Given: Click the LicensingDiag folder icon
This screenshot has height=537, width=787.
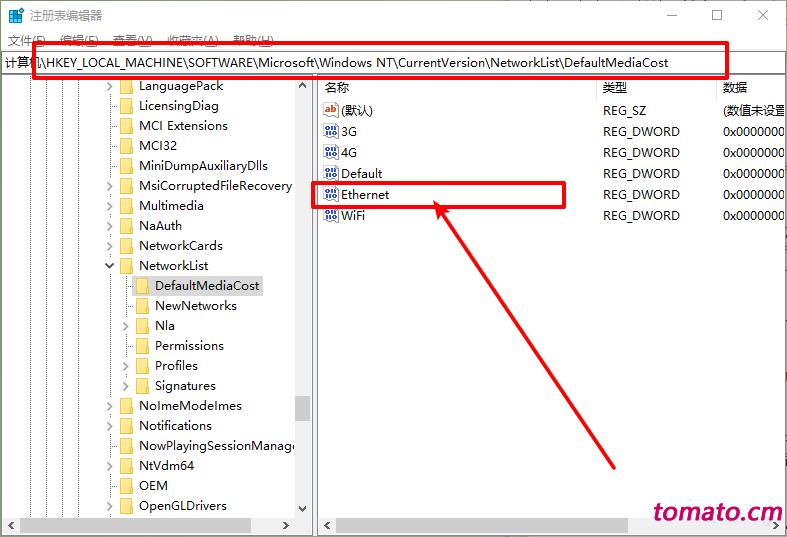Looking at the screenshot, I should [x=126, y=106].
